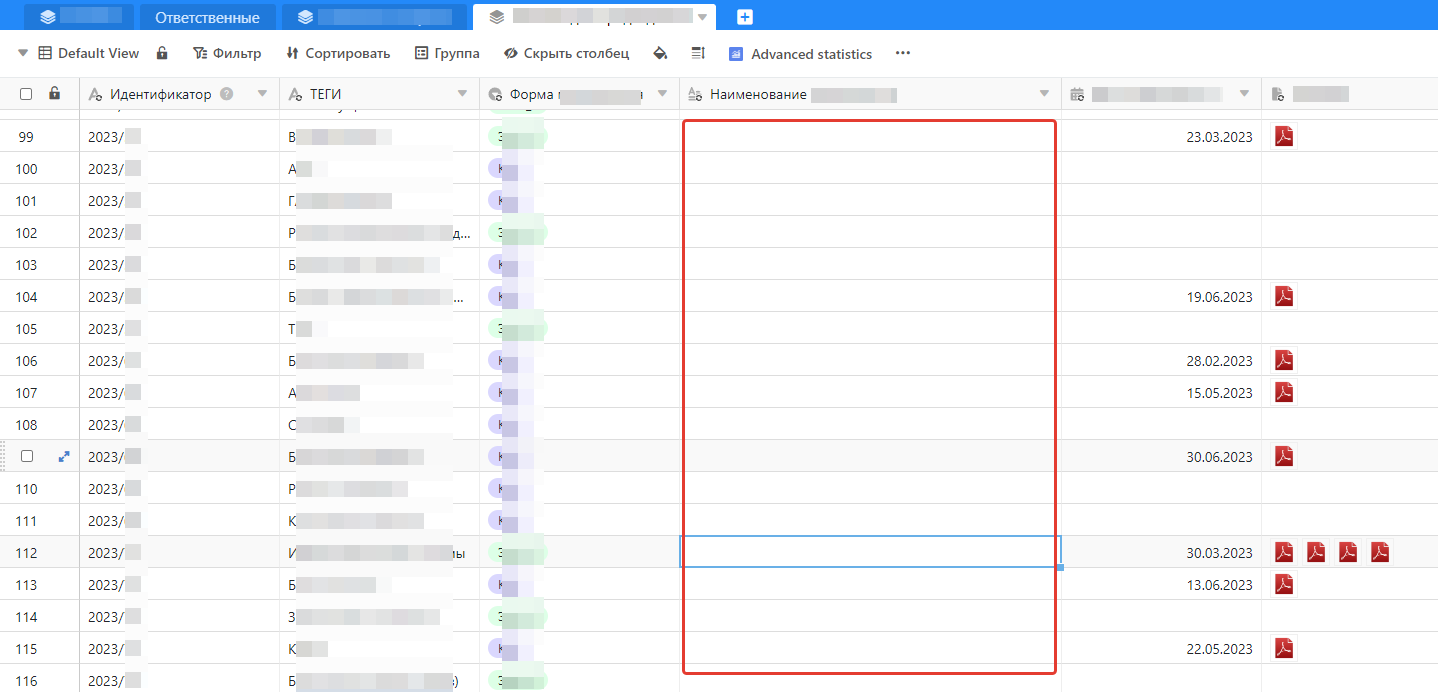Tick the select-all checkbox in the header
1438x692 pixels.
[x=26, y=94]
